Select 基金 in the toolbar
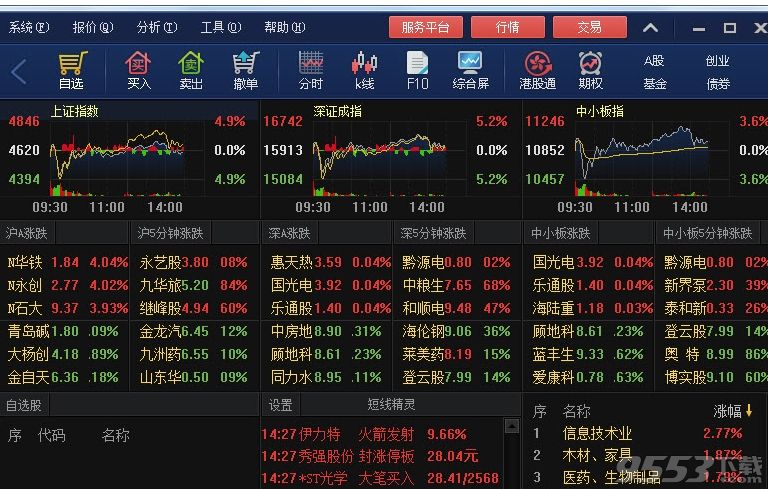 [x=654, y=84]
